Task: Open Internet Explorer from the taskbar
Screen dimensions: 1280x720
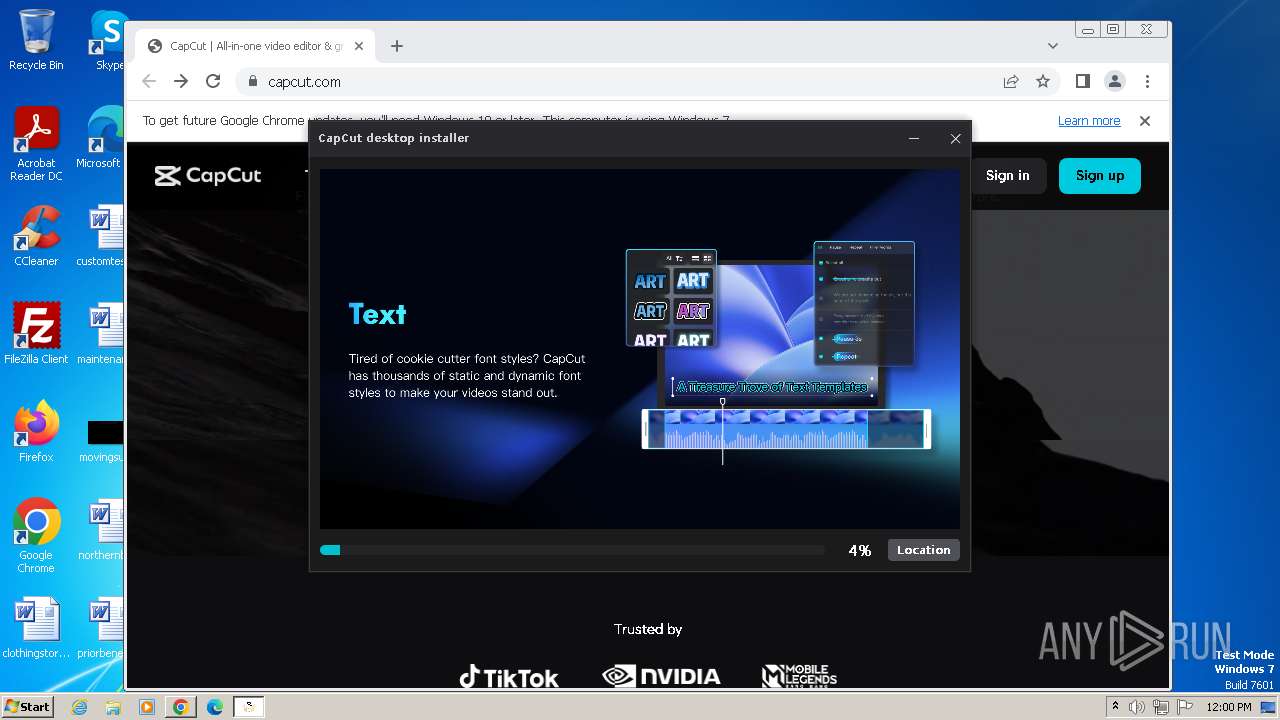Action: pos(80,707)
